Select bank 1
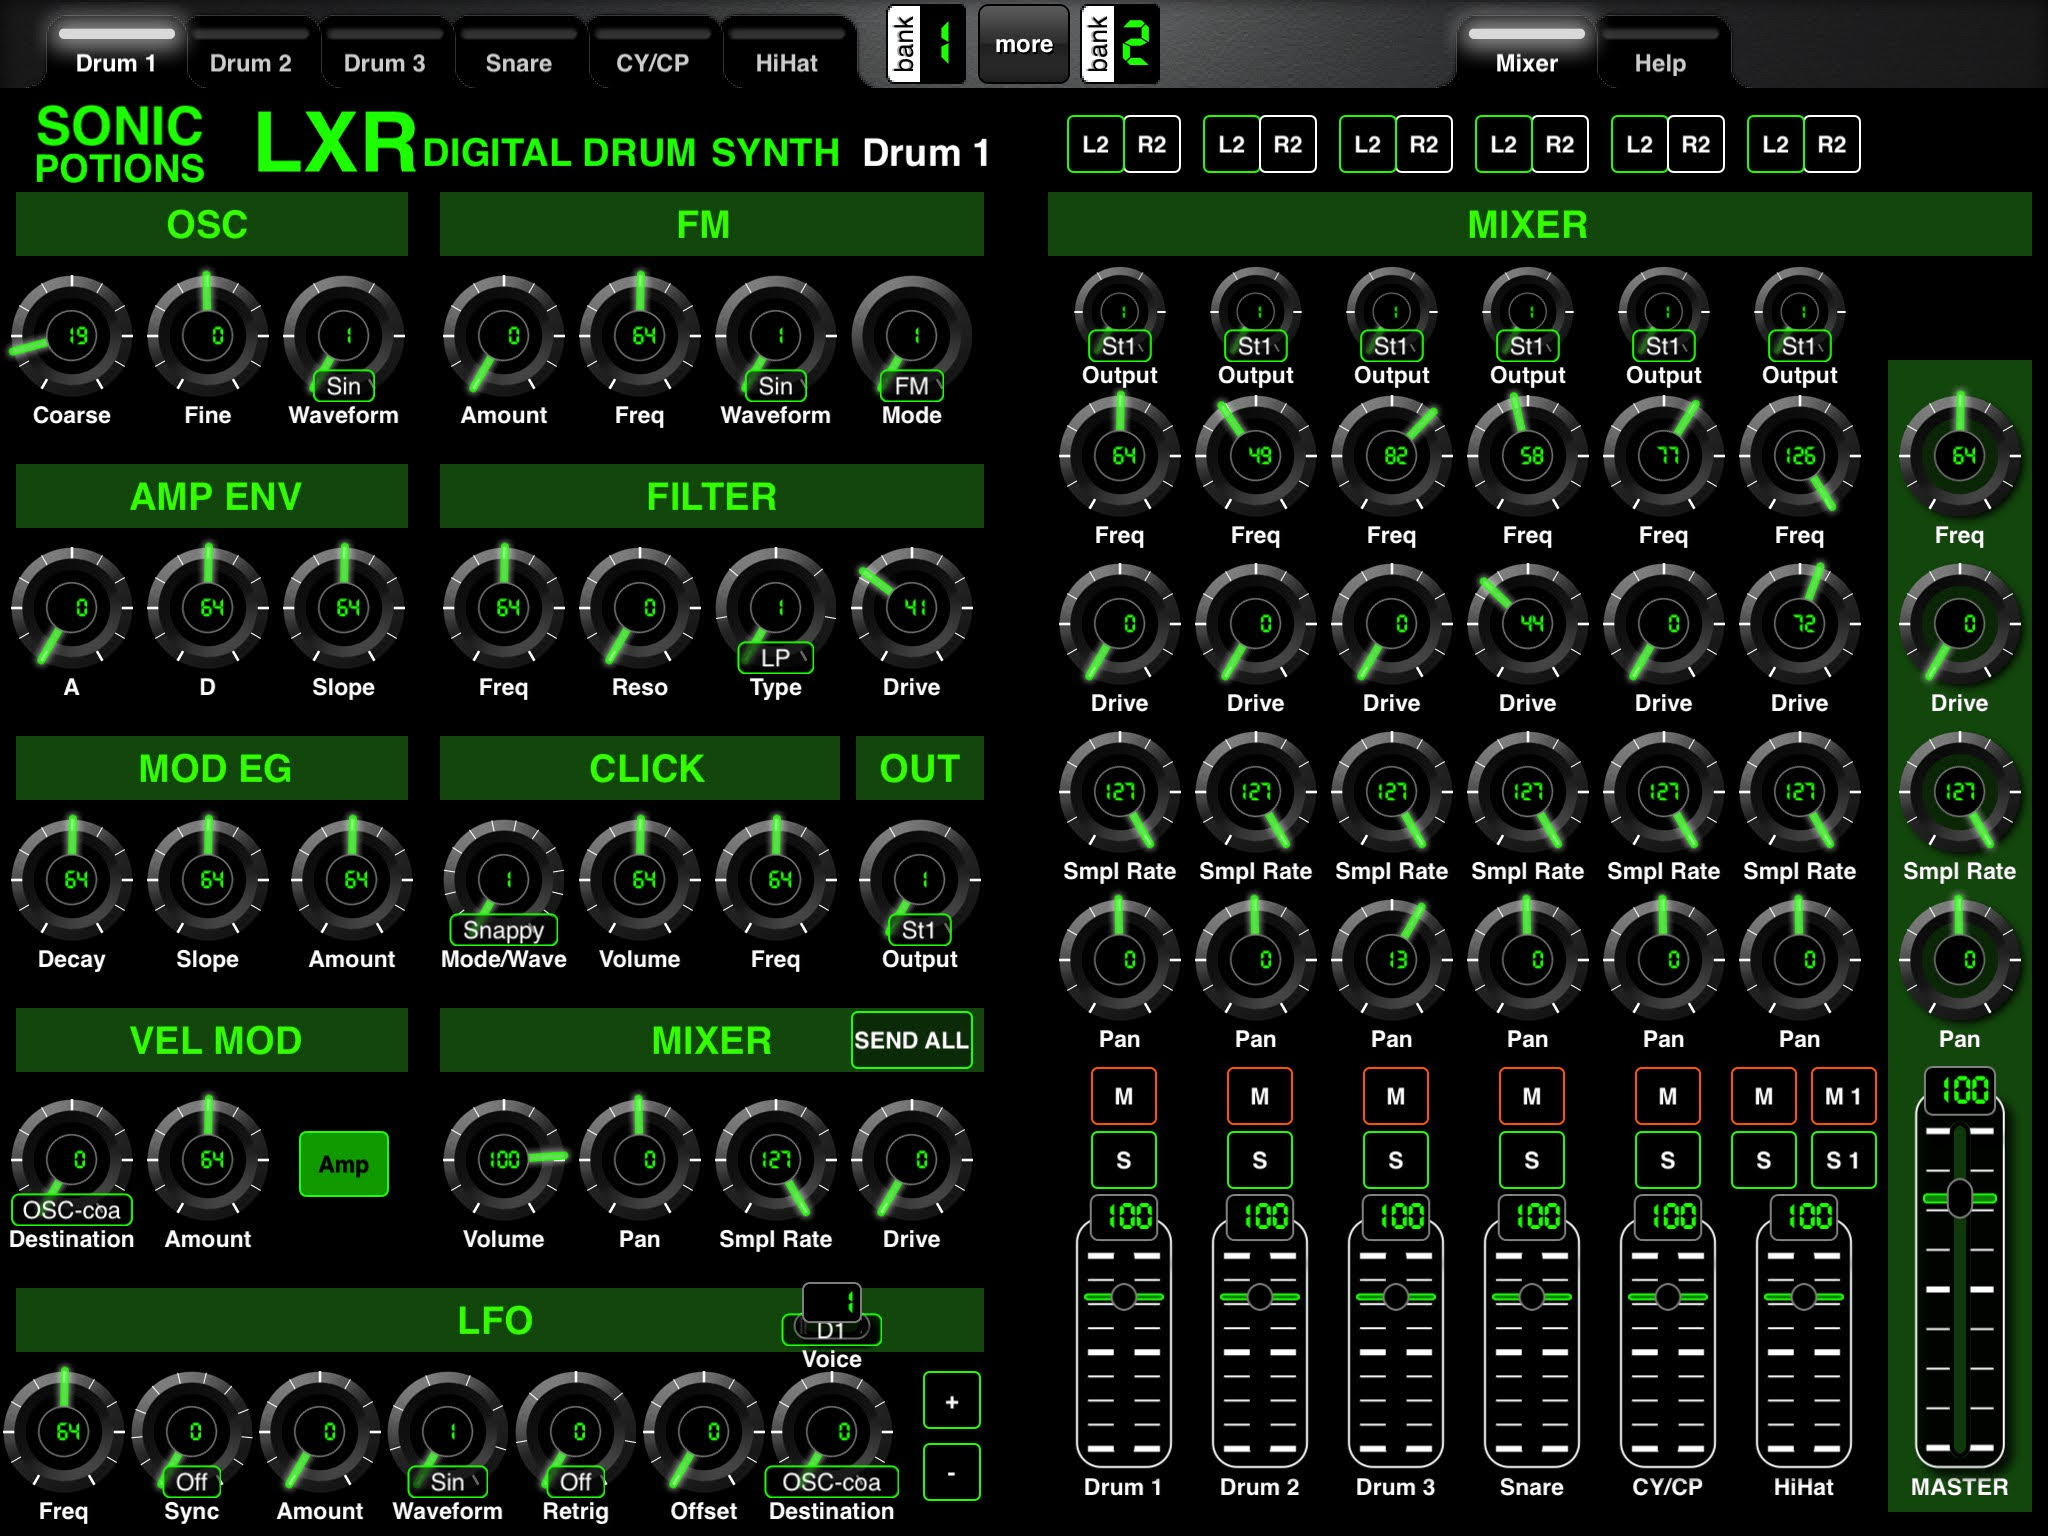The height and width of the screenshot is (1536, 2048). (926, 44)
